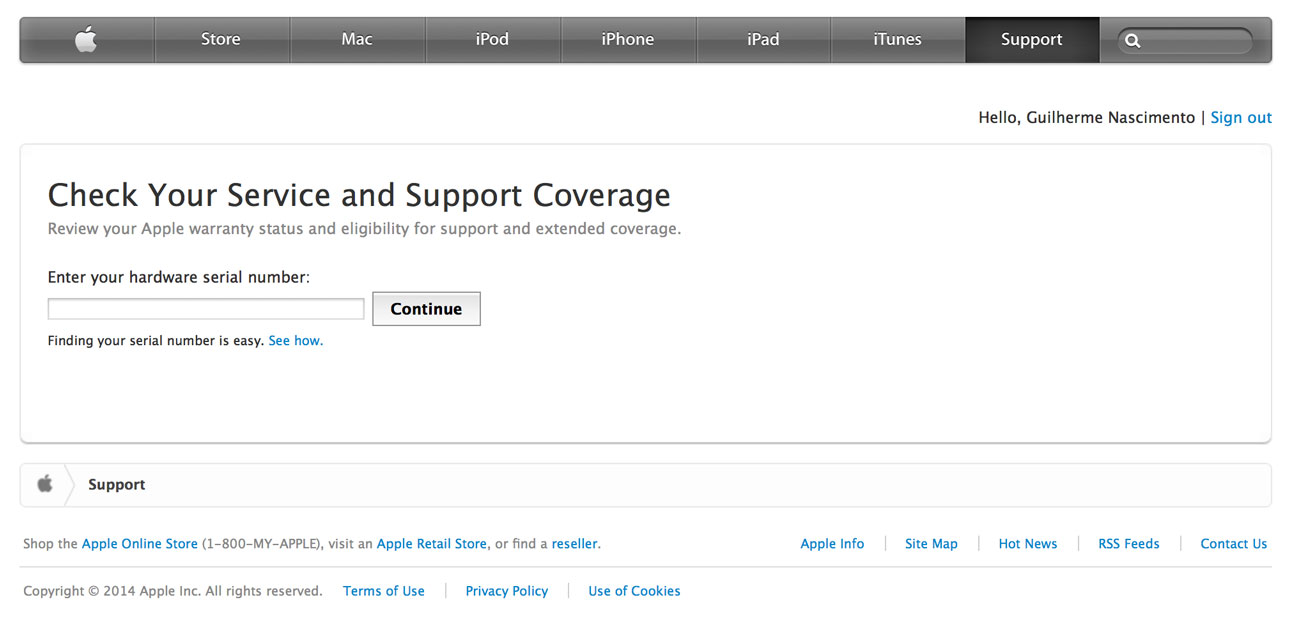
Task: Click the Continue button
Action: pyautogui.click(x=426, y=309)
